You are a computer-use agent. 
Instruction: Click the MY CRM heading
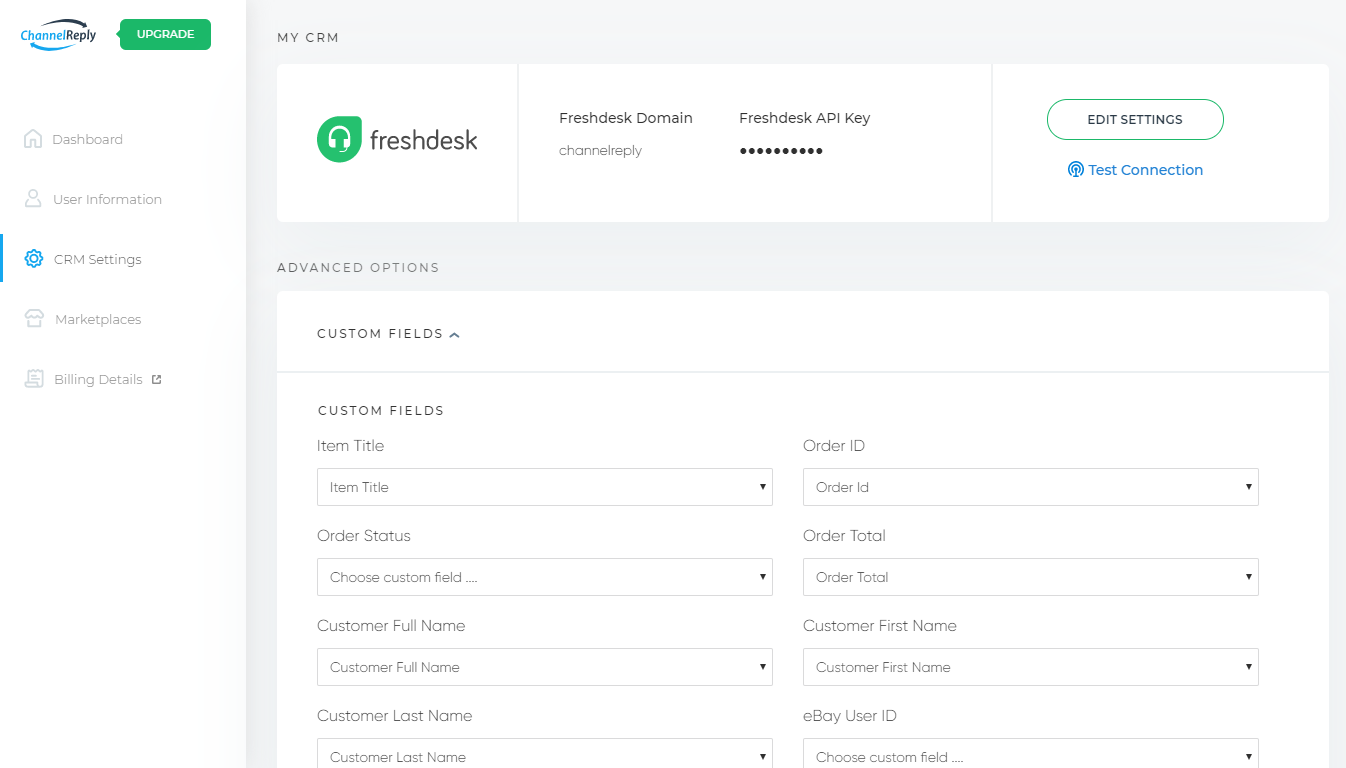(308, 38)
